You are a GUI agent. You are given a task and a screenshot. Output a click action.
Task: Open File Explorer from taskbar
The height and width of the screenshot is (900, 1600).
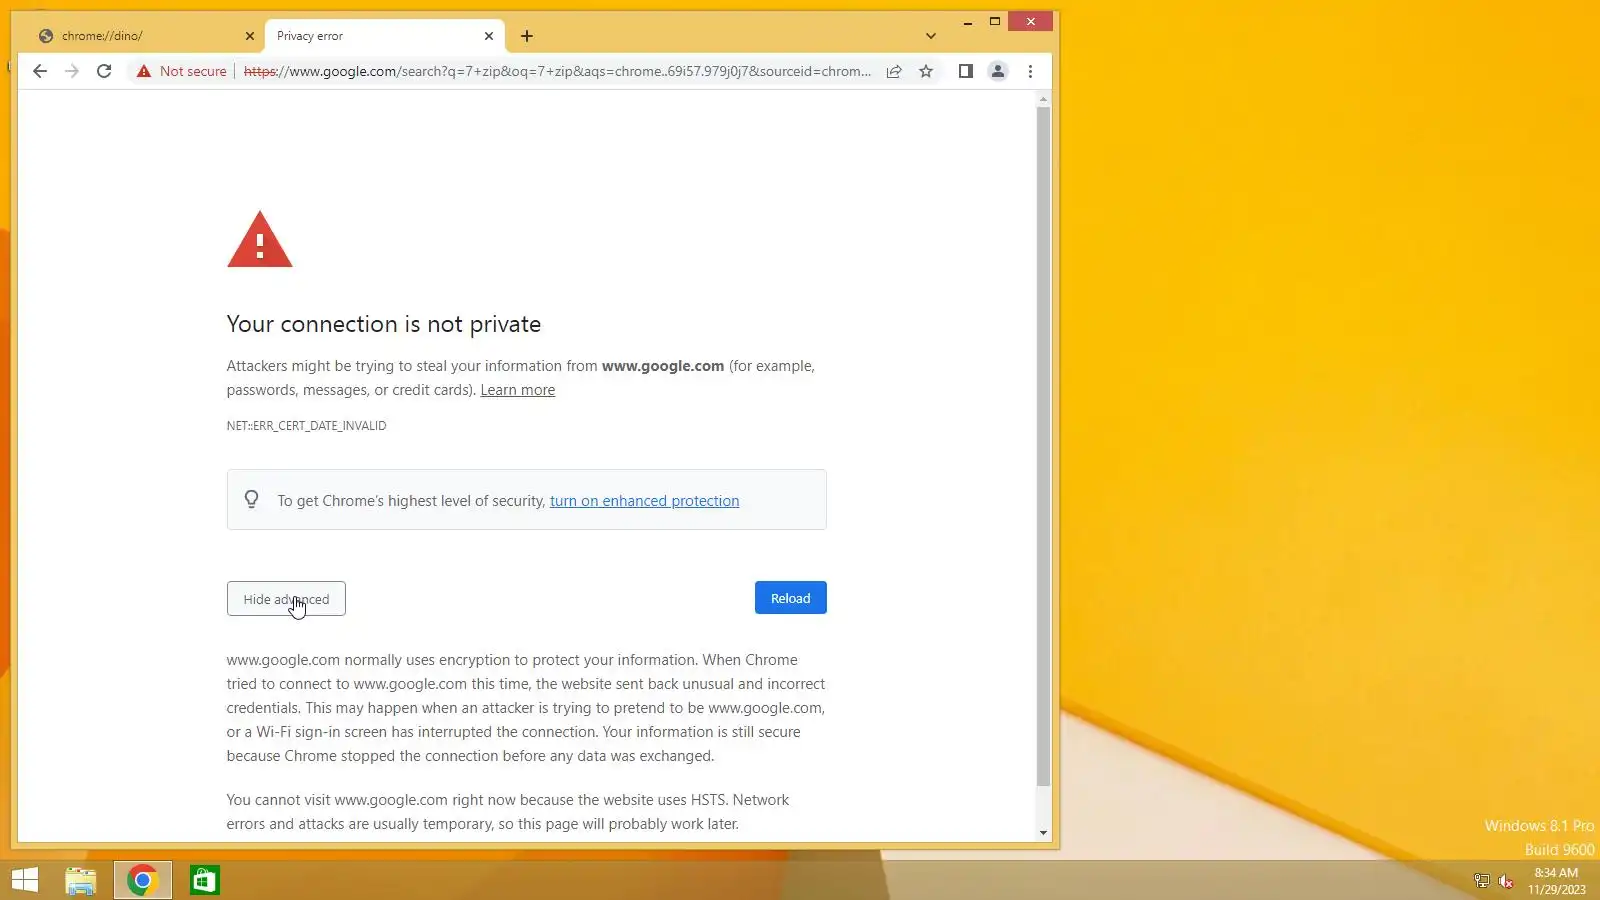[81, 880]
